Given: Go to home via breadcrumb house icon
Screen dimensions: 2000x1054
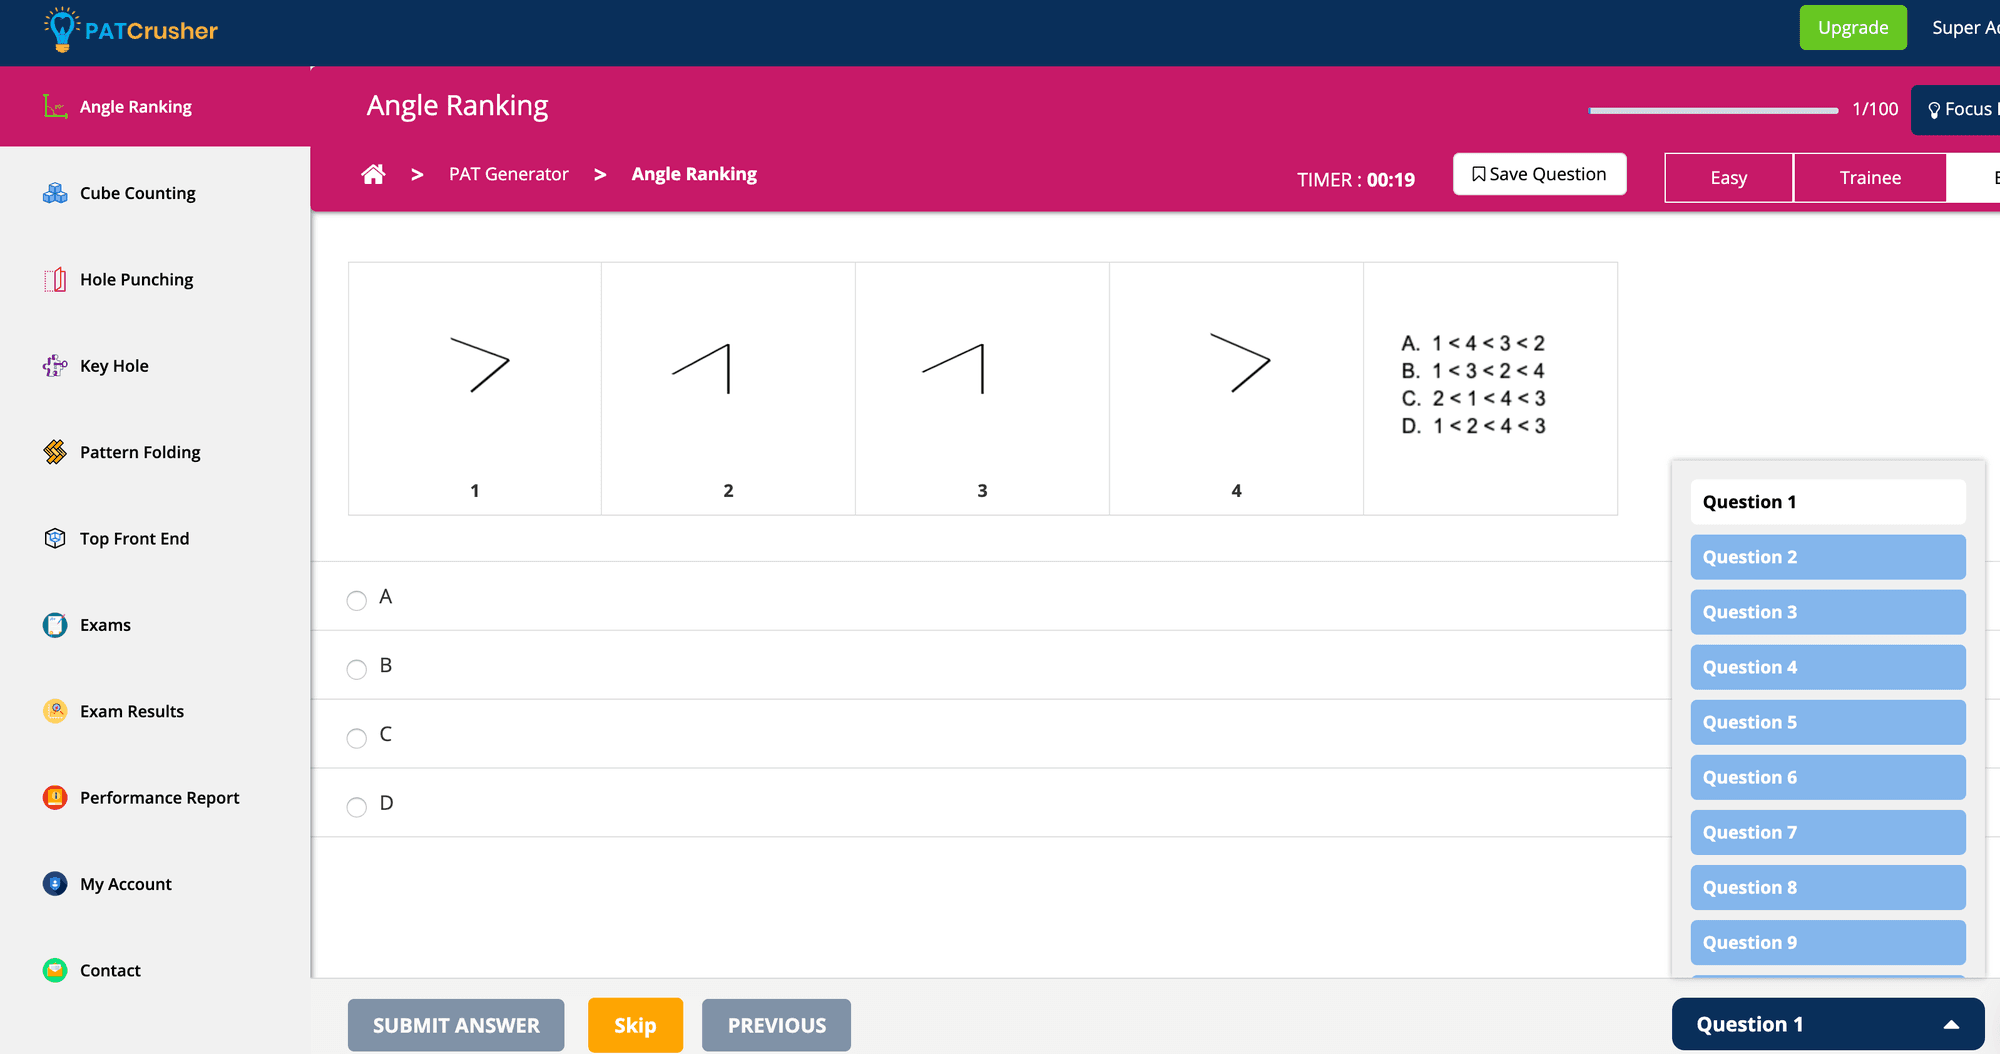Looking at the screenshot, I should (373, 174).
